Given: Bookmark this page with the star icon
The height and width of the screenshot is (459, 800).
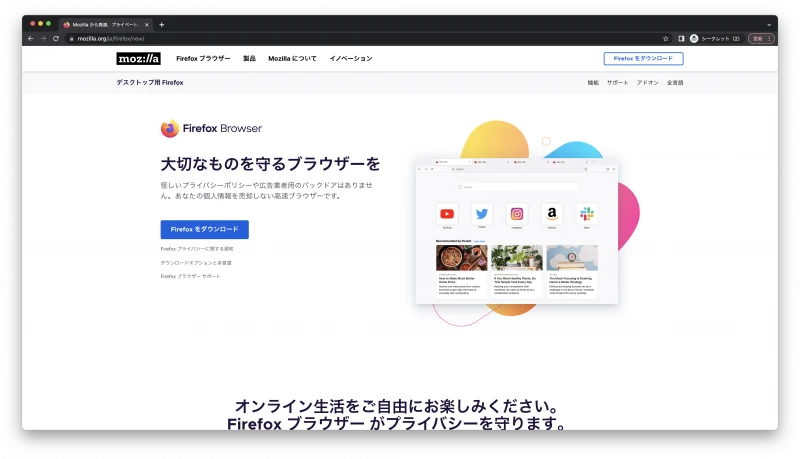Looking at the screenshot, I should click(x=665, y=39).
